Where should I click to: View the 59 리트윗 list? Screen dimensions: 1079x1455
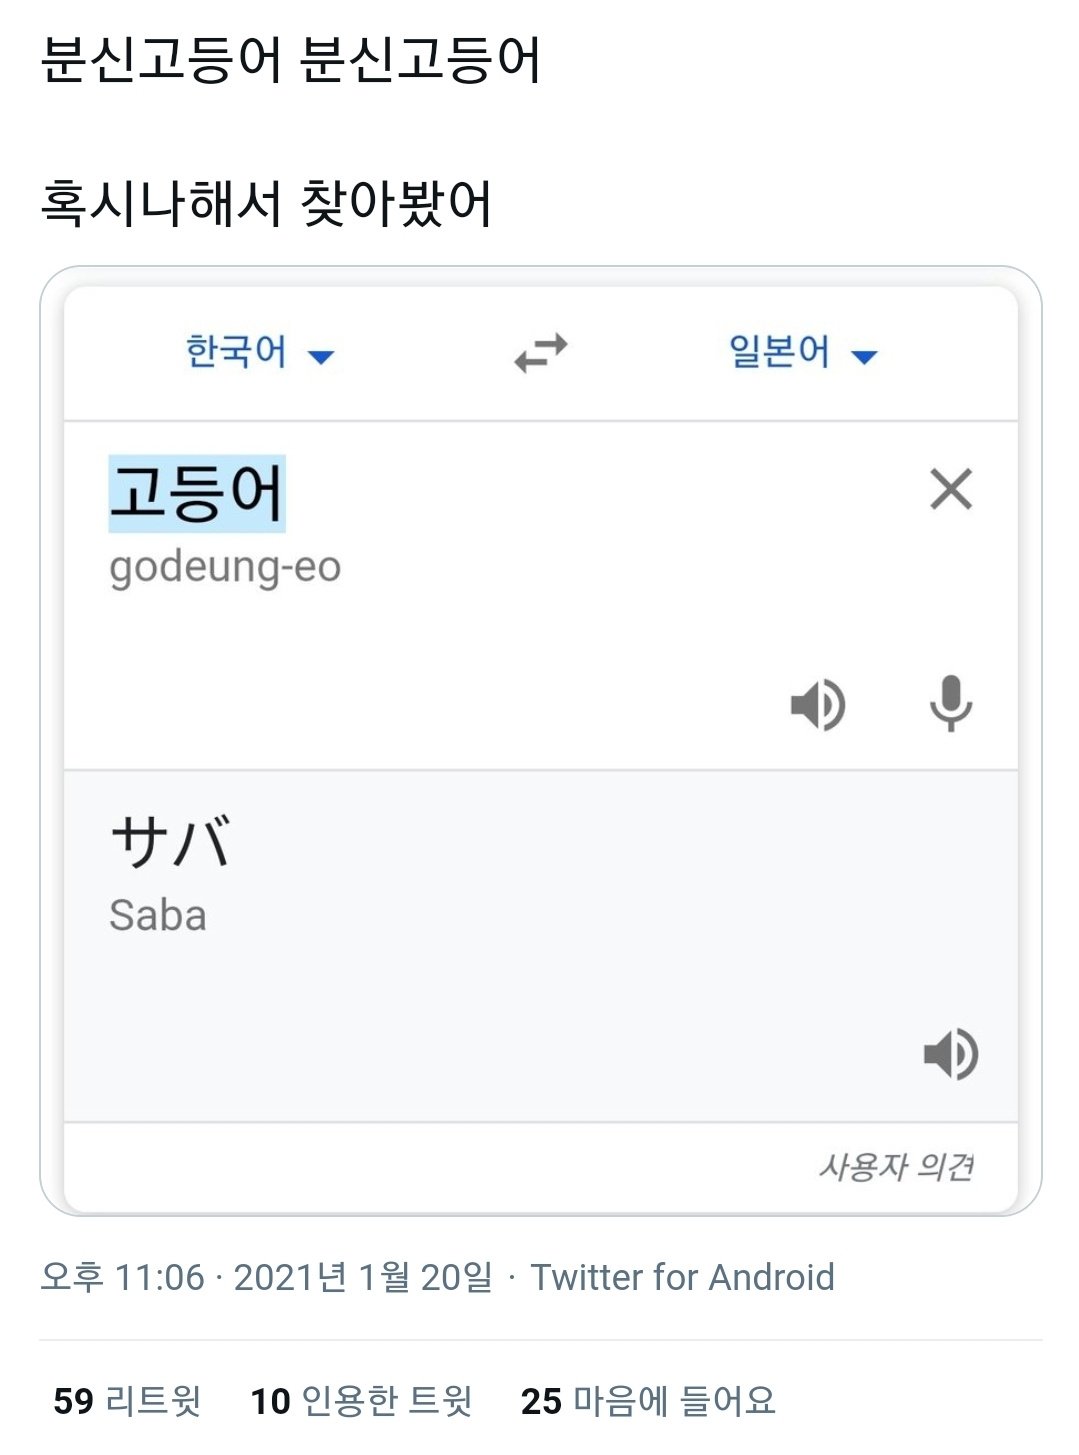coord(127,1400)
